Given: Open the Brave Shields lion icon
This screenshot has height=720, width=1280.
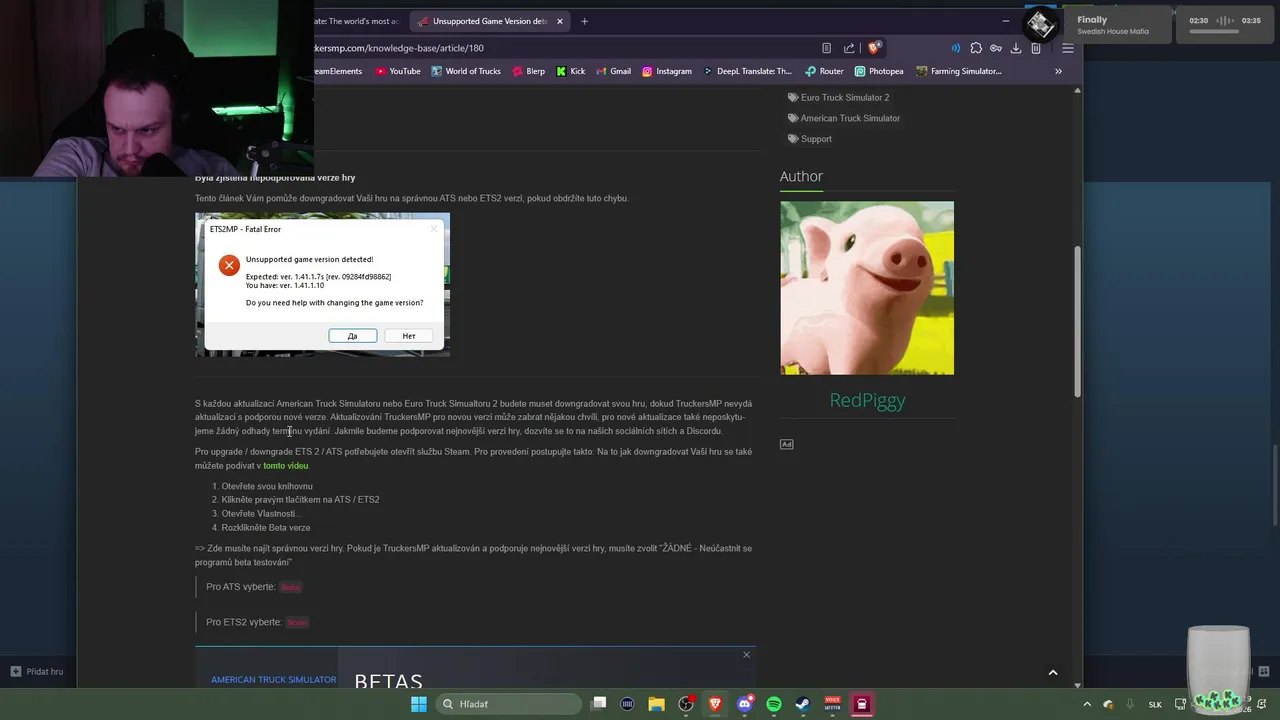Looking at the screenshot, I should [874, 47].
